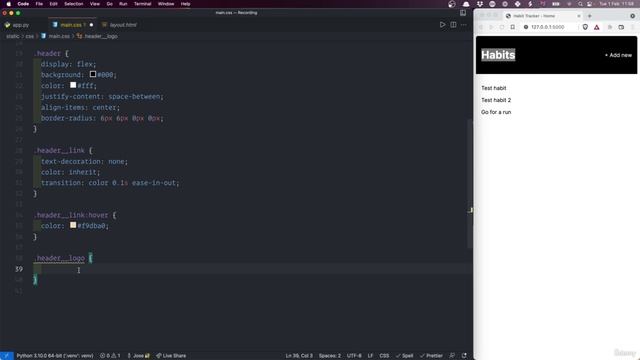Open Spotlight search in the menu bar
This screenshot has width=640, height=360.
pyautogui.click(x=580, y=4)
